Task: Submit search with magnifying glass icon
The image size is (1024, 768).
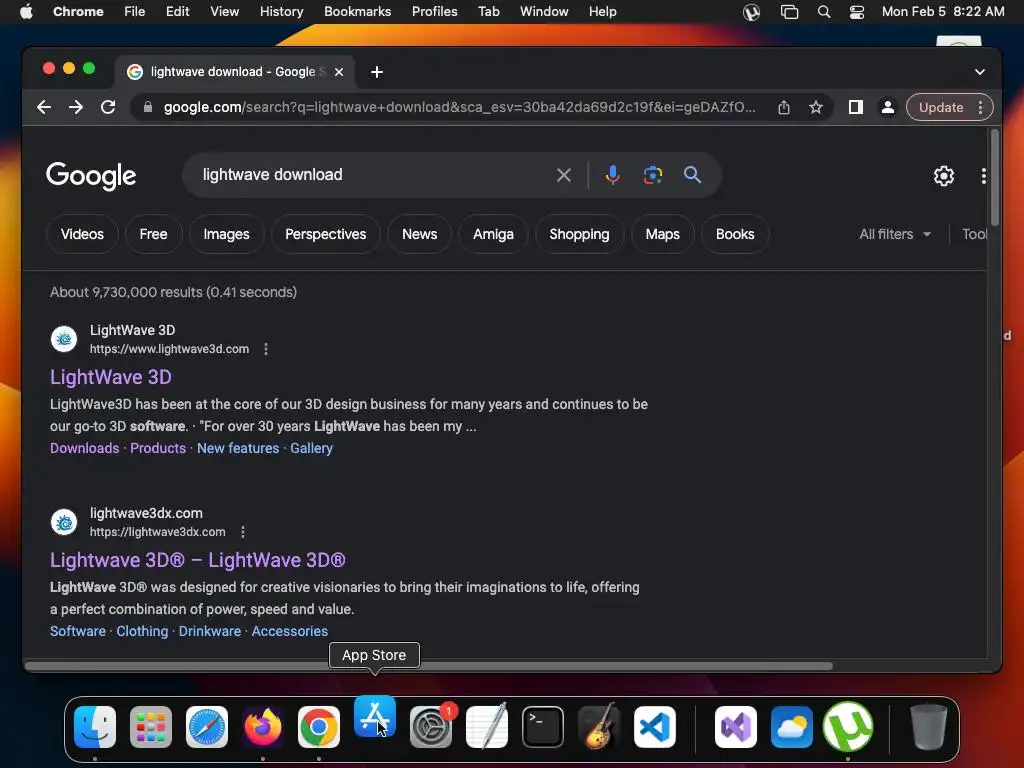Action: (692, 175)
